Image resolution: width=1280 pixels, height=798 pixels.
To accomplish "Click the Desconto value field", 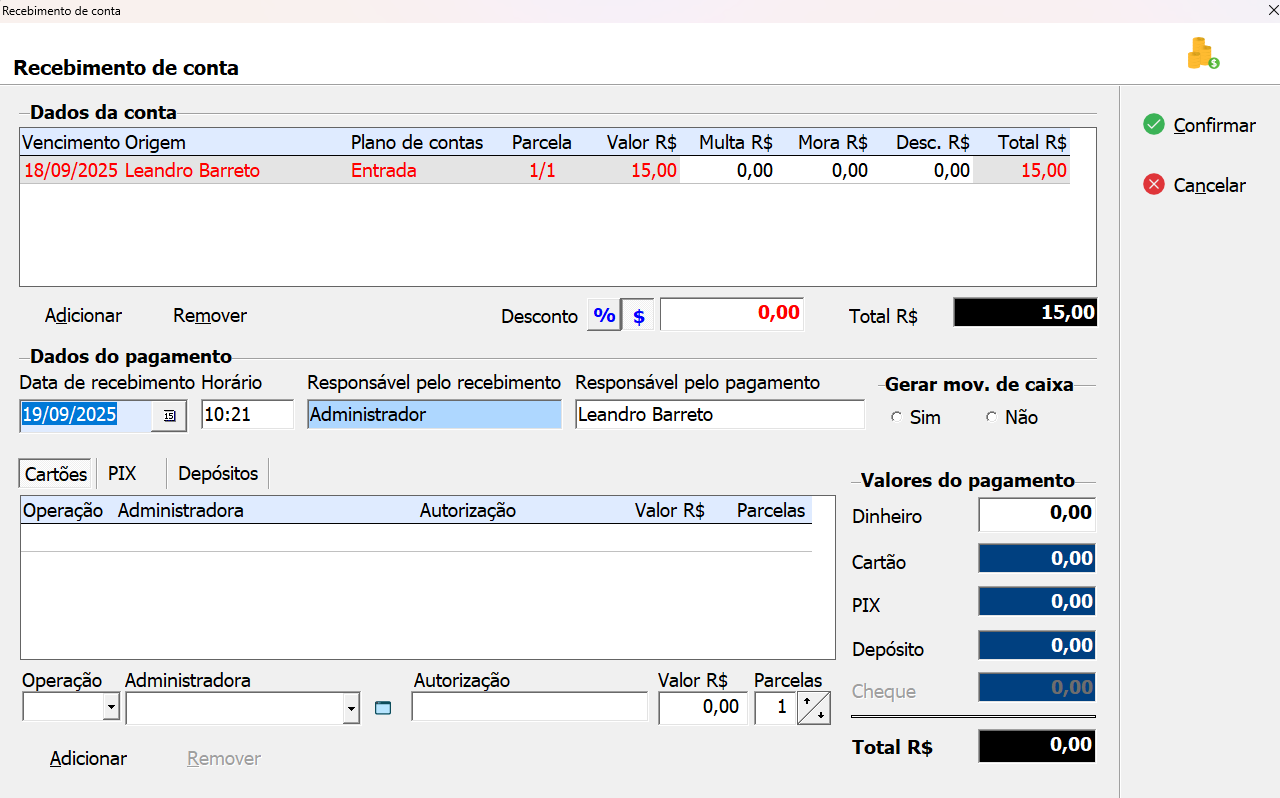I will [x=732, y=314].
